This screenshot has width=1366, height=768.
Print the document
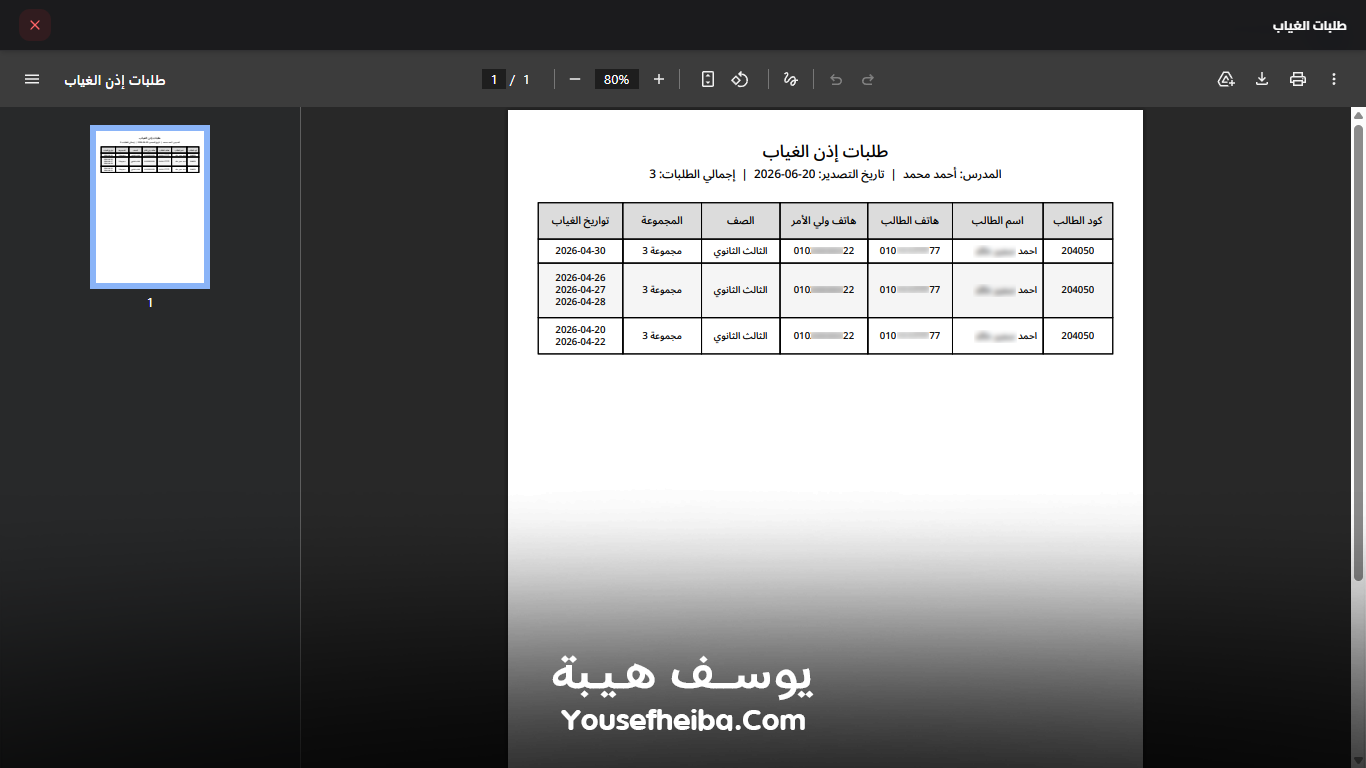click(x=1298, y=79)
